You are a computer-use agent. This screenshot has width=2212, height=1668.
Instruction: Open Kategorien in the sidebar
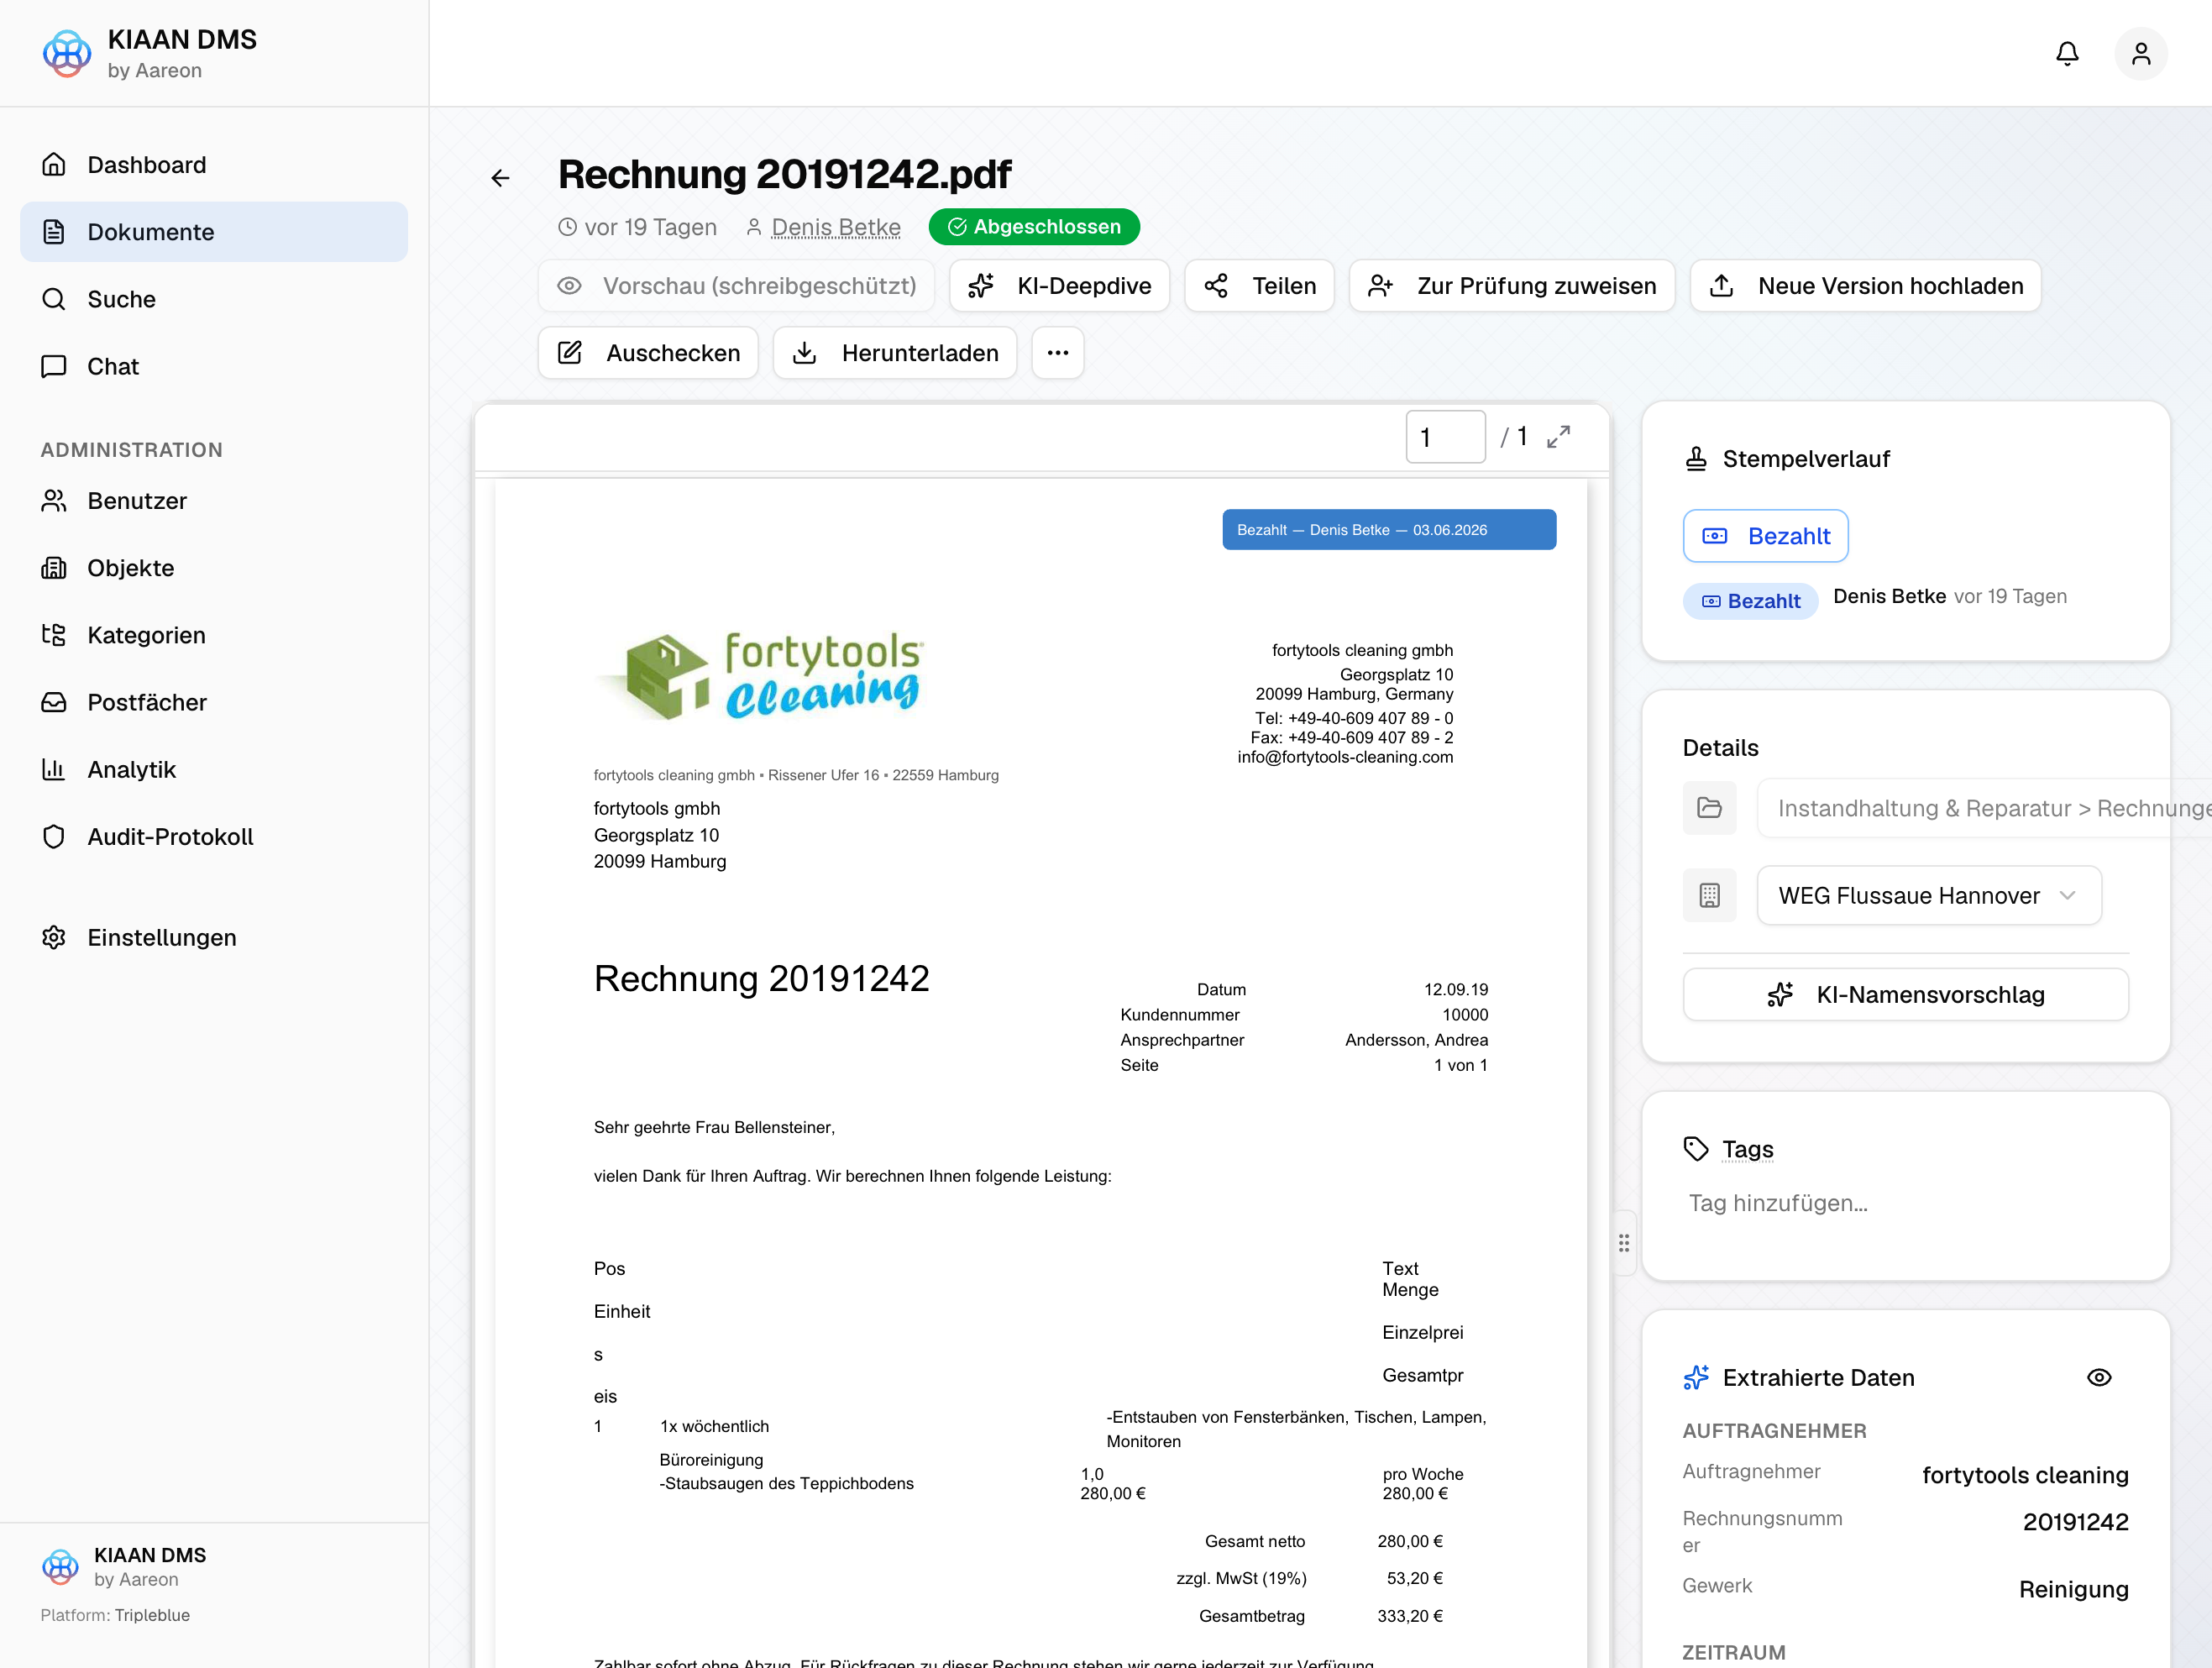pos(214,635)
